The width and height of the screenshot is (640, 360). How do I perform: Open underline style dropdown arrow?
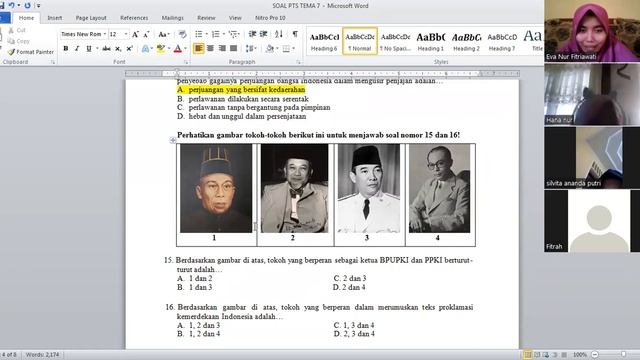(97, 49)
